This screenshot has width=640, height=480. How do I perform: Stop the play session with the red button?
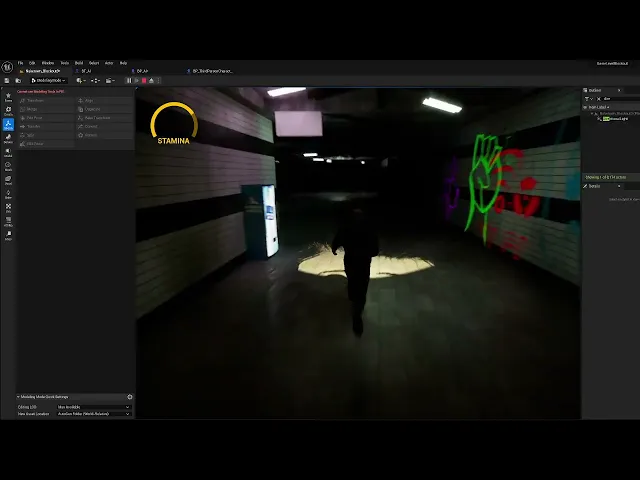144,81
